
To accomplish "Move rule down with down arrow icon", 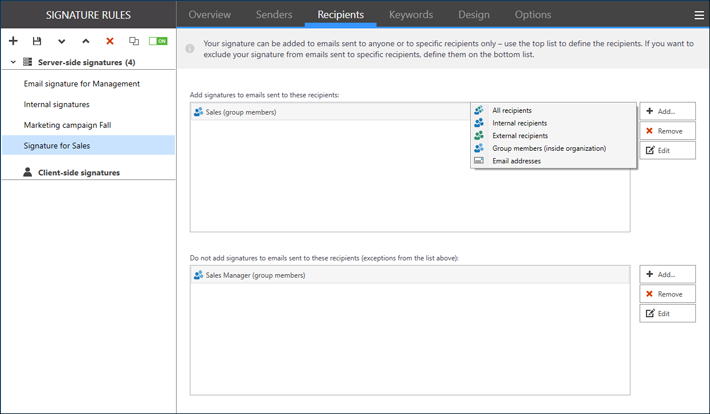I will (62, 41).
